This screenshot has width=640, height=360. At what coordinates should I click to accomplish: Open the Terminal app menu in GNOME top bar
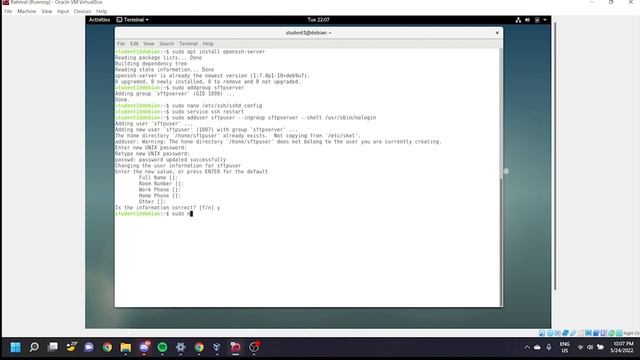coord(133,20)
